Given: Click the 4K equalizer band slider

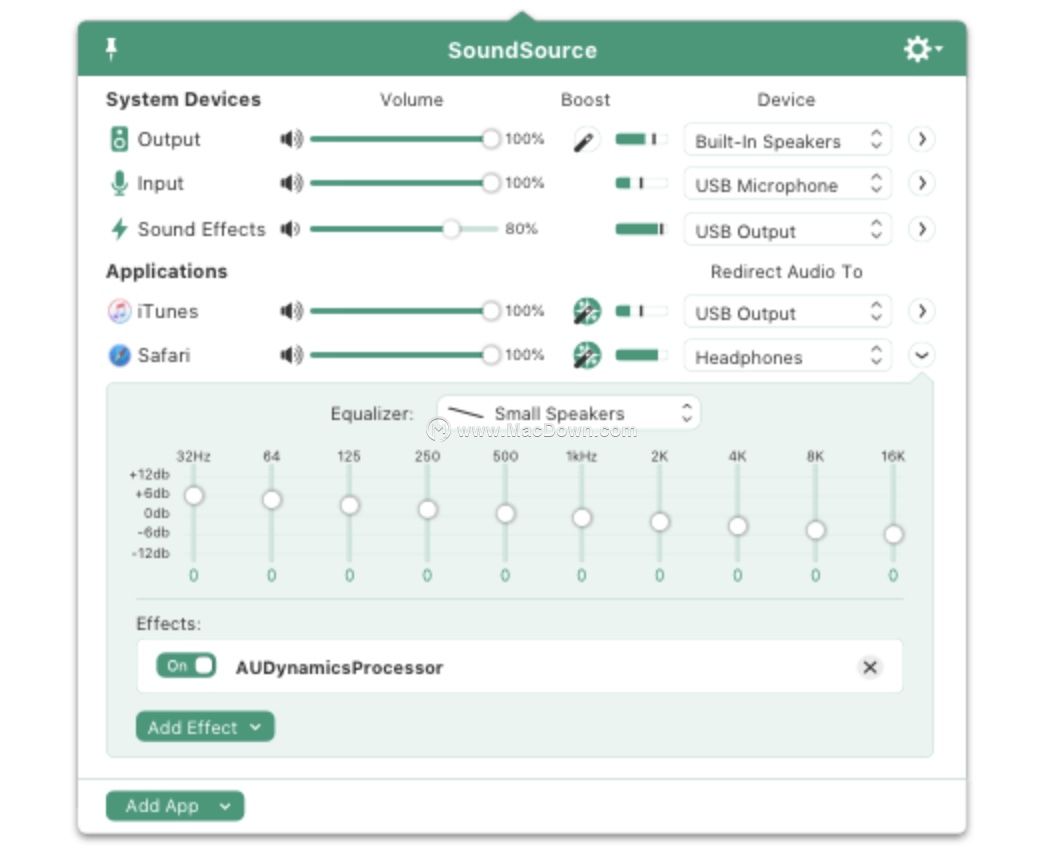Looking at the screenshot, I should 738,513.
